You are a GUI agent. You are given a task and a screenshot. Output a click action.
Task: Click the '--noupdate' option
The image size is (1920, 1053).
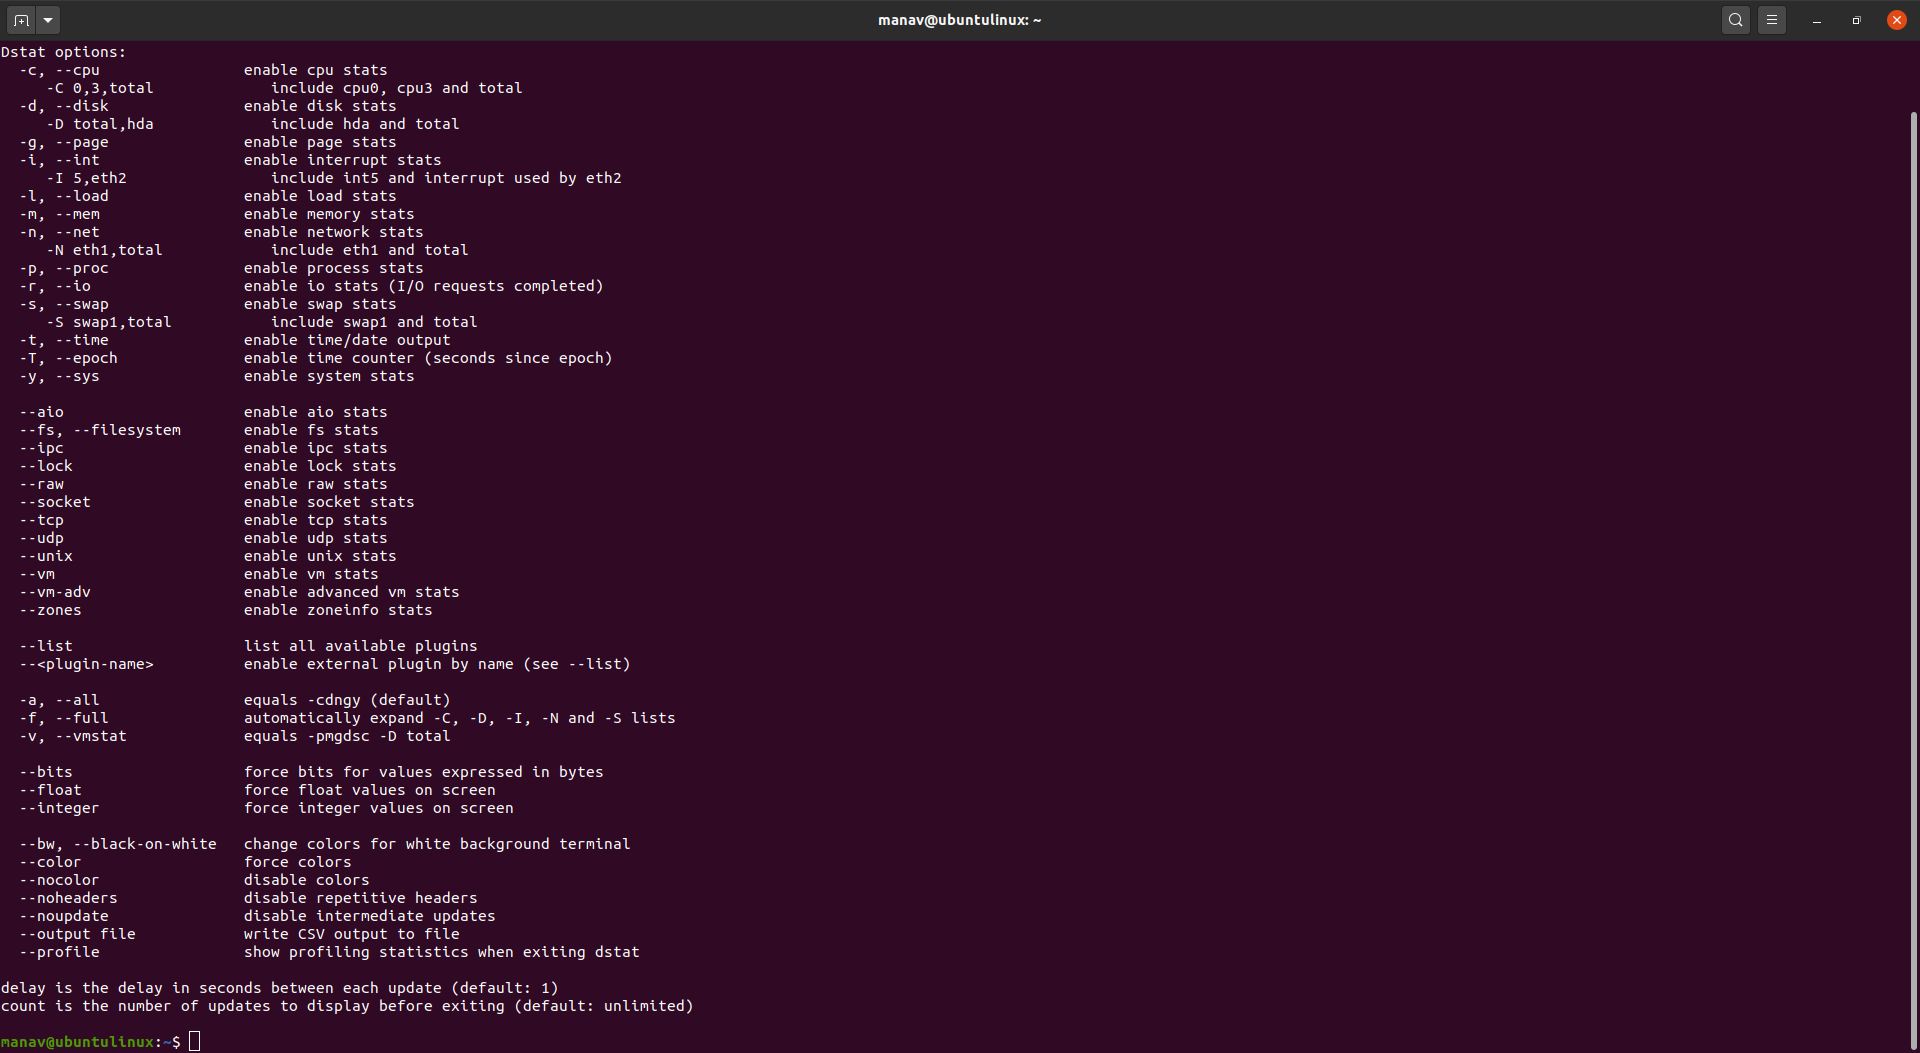pyautogui.click(x=64, y=916)
